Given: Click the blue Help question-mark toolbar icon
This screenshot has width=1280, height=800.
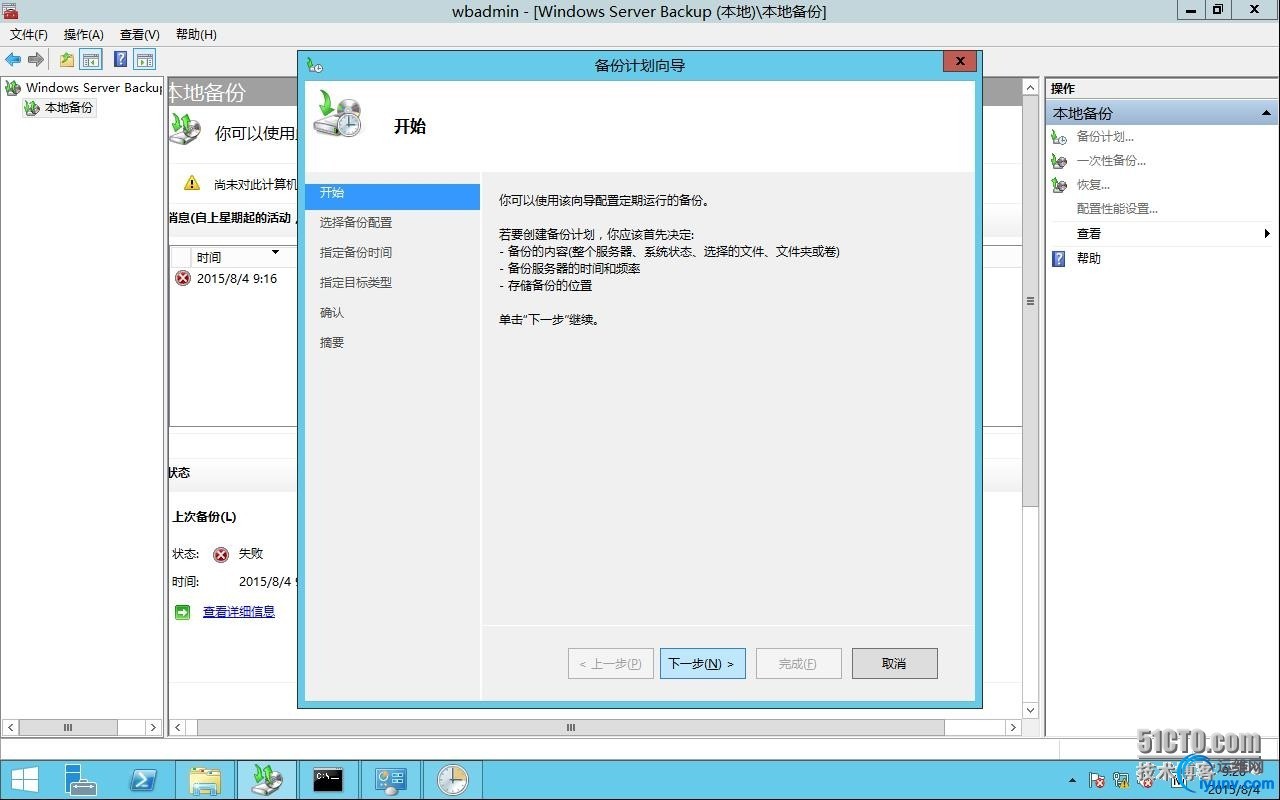Looking at the screenshot, I should click(120, 60).
